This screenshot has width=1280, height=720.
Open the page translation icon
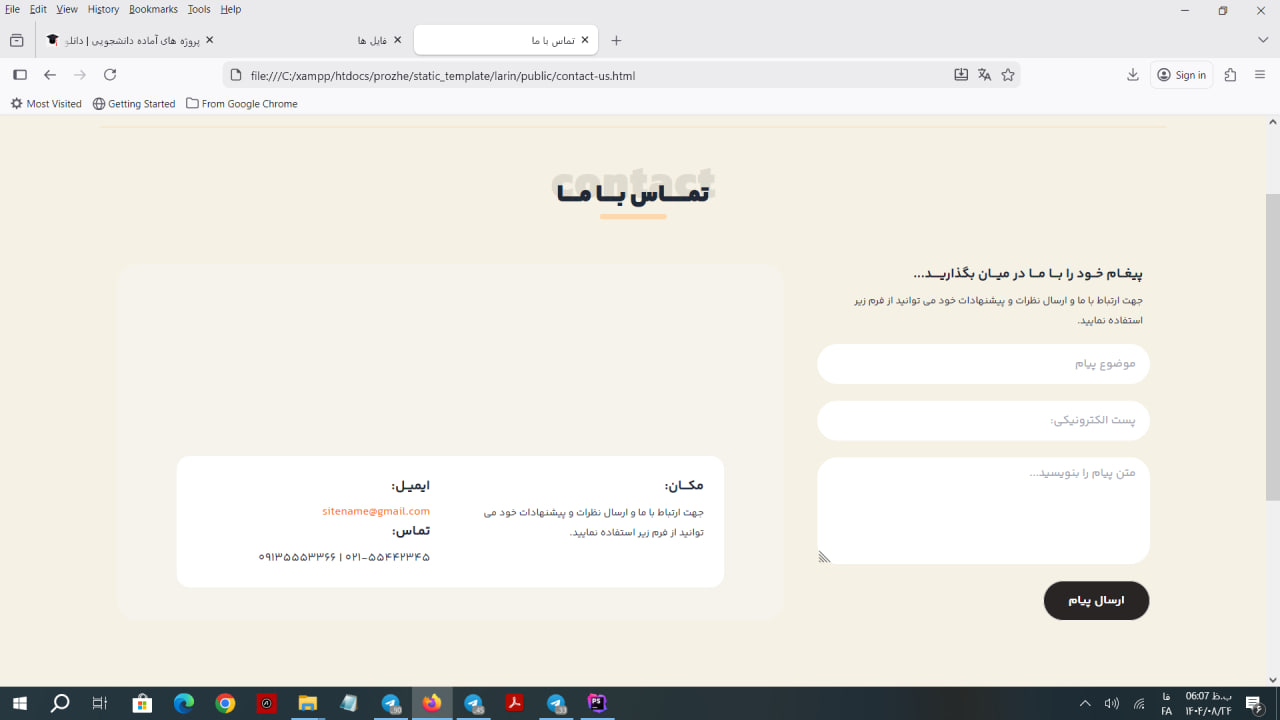pyautogui.click(x=984, y=75)
